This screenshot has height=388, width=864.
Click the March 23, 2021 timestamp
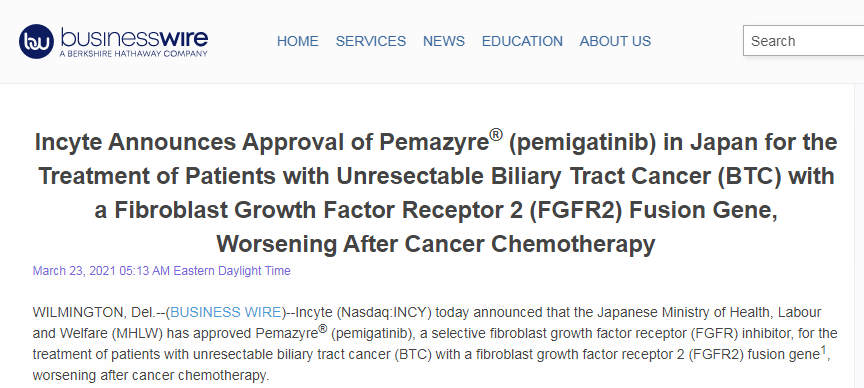pos(161,271)
